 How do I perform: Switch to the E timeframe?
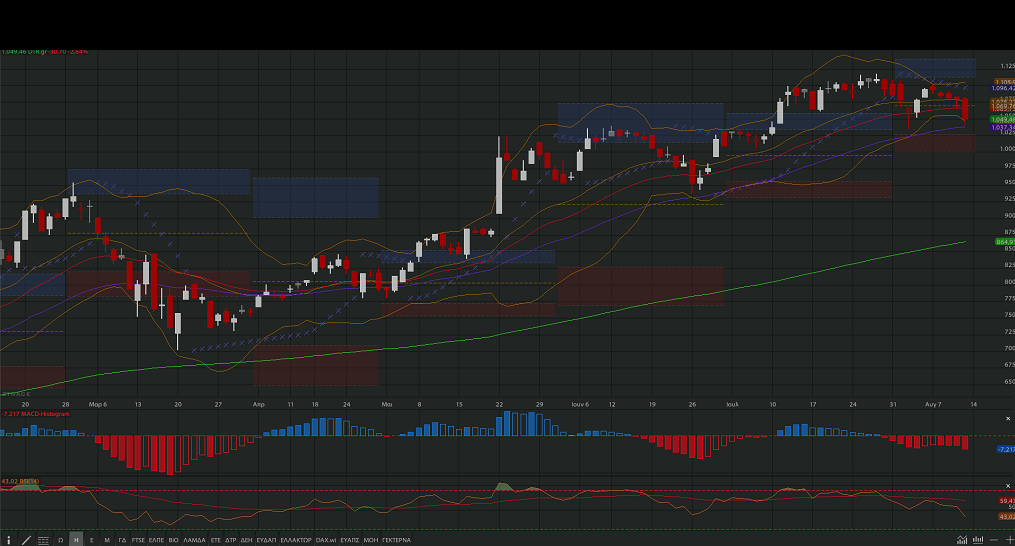coord(91,540)
